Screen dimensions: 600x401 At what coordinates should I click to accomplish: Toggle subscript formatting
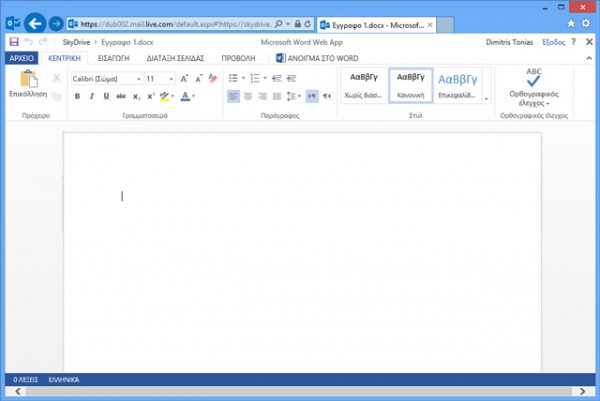coord(136,96)
